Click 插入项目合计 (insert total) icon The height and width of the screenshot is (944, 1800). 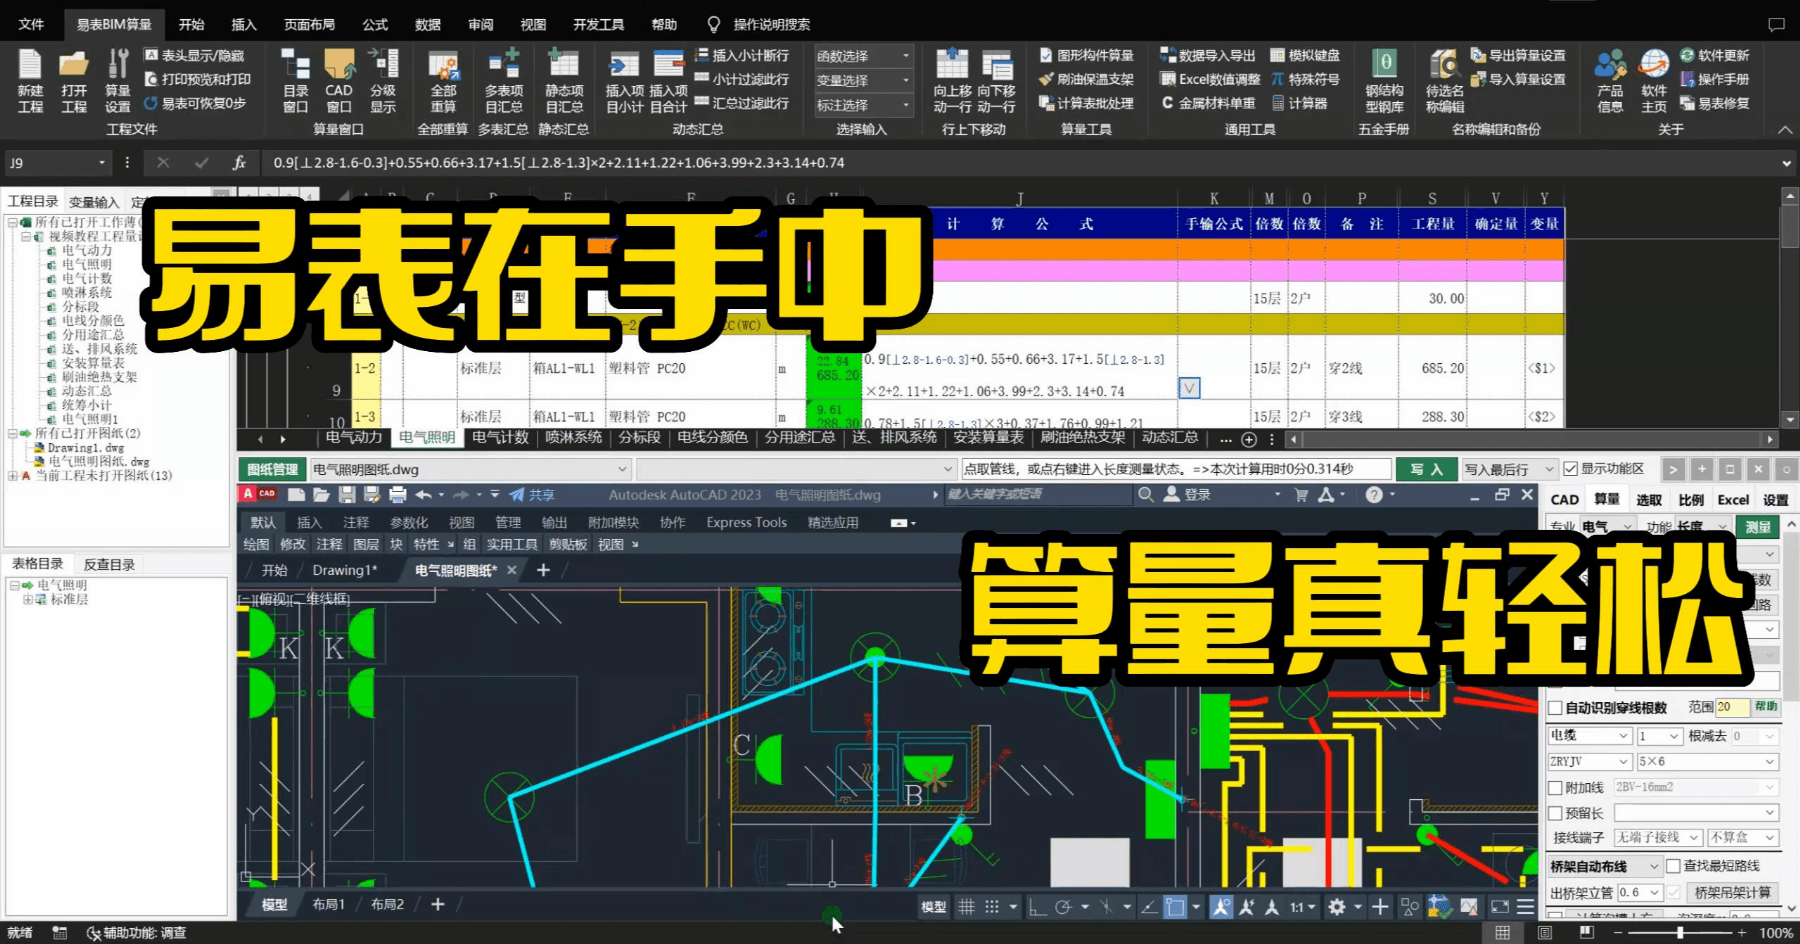(668, 65)
